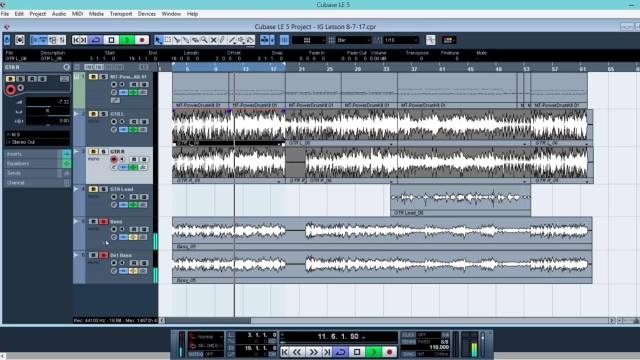Image resolution: width=640 pixels, height=360 pixels.
Task: Expand the GTR L track lanes
Action: 76,114
